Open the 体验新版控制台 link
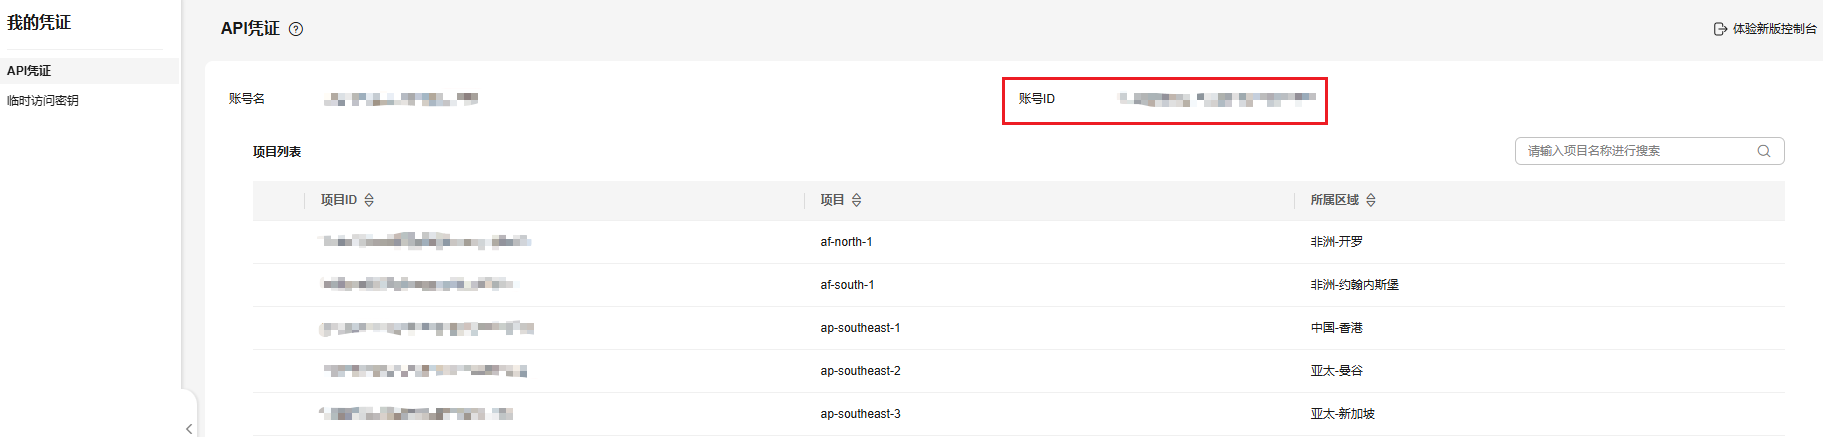Image resolution: width=1823 pixels, height=437 pixels. tap(1774, 29)
